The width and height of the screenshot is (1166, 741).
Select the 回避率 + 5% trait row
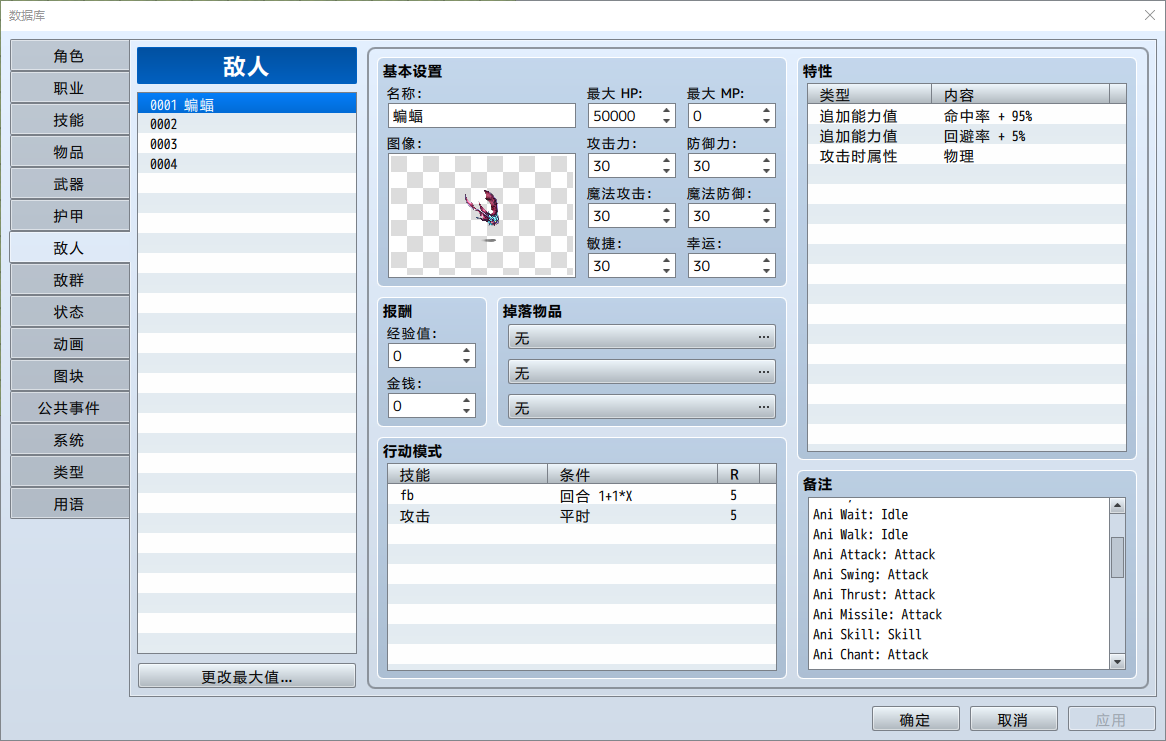(x=967, y=136)
